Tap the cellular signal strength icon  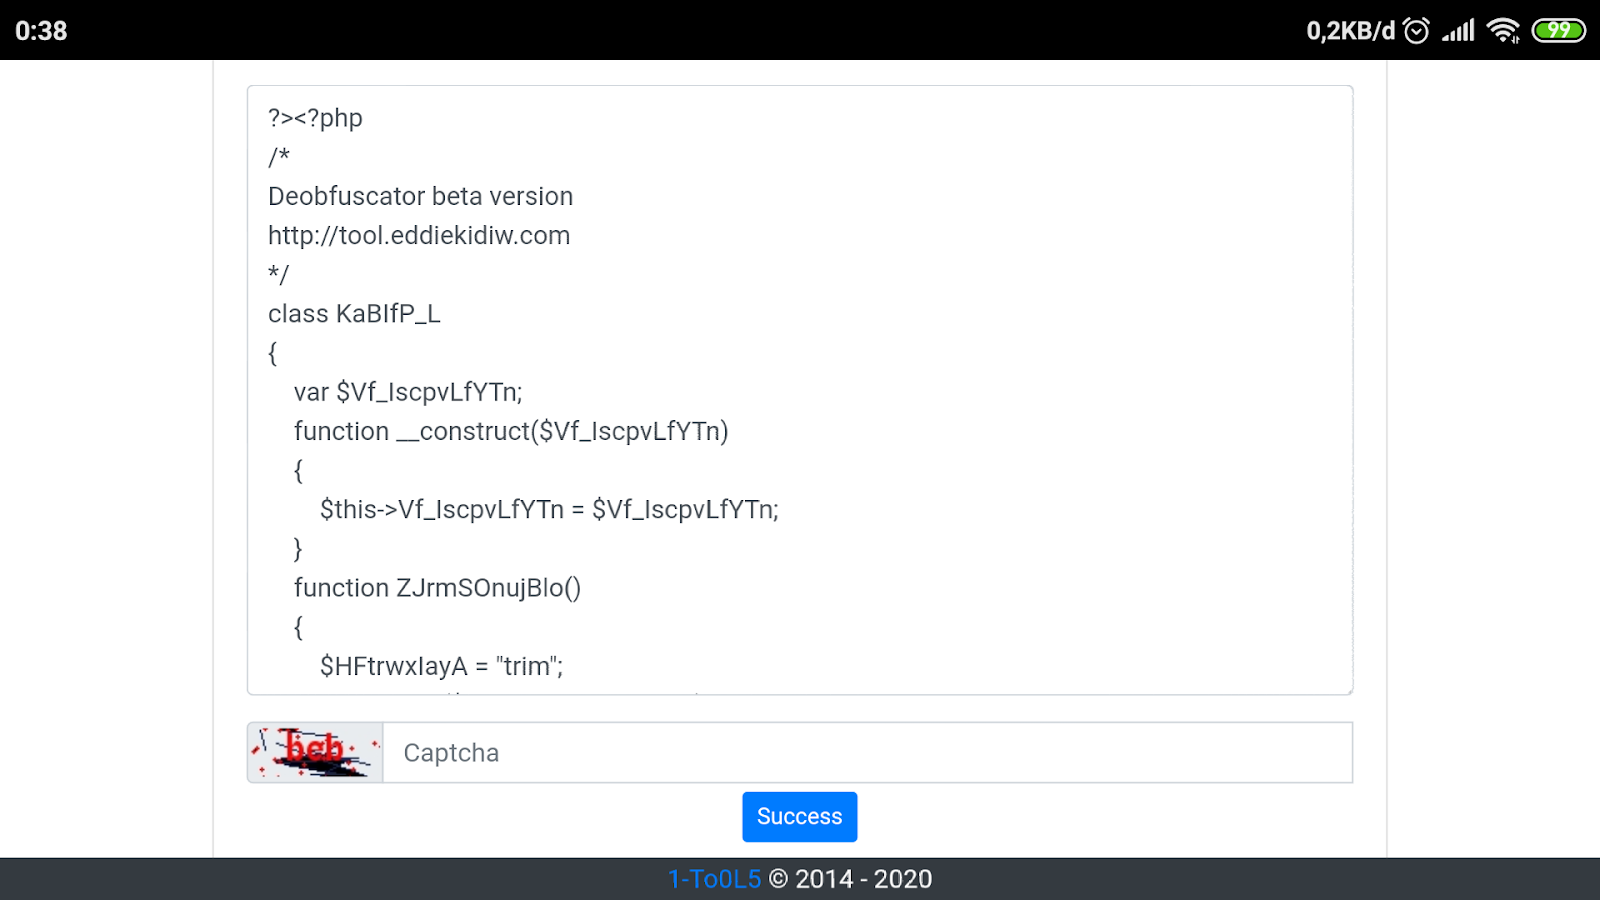pyautogui.click(x=1456, y=30)
